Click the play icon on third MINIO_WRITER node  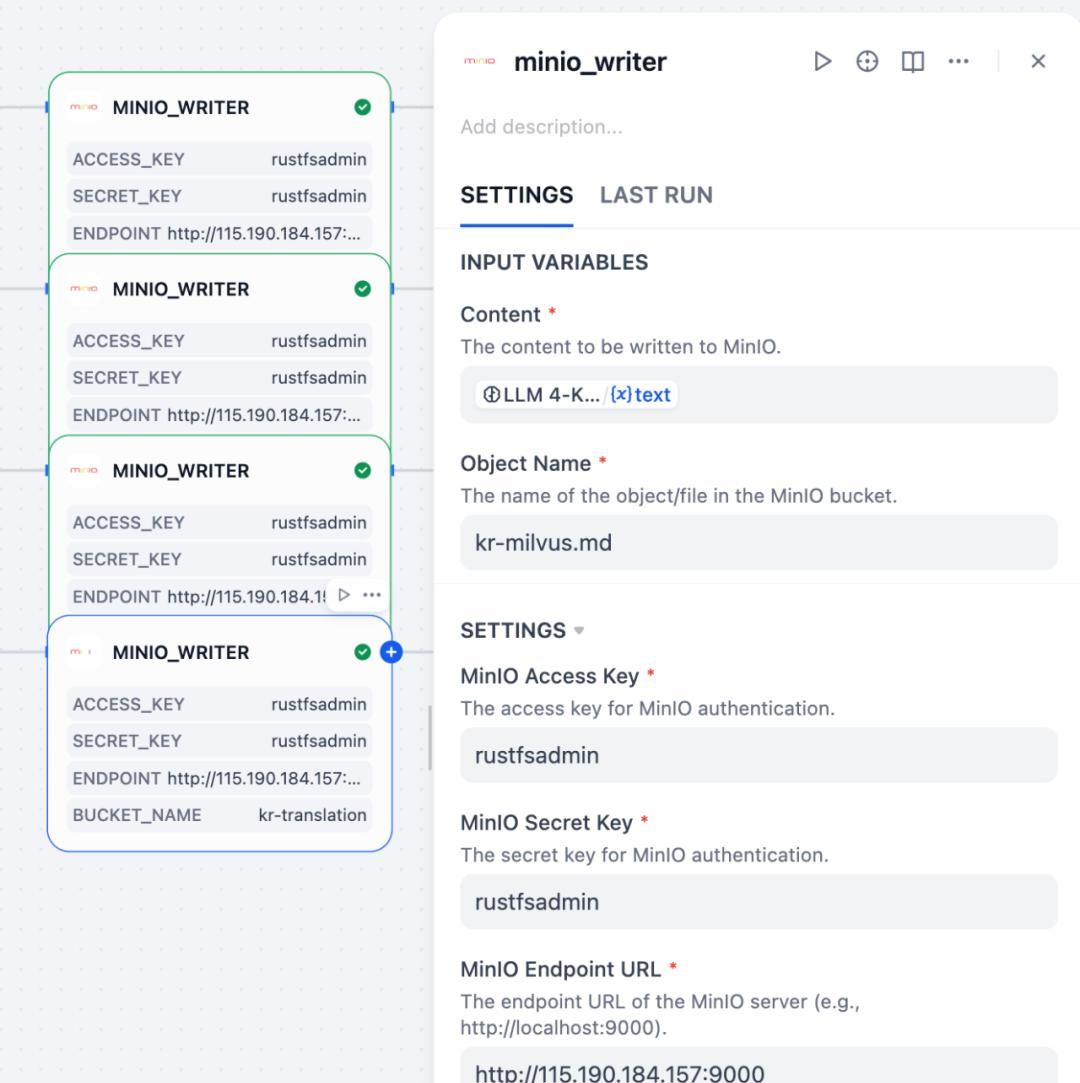pyautogui.click(x=343, y=594)
